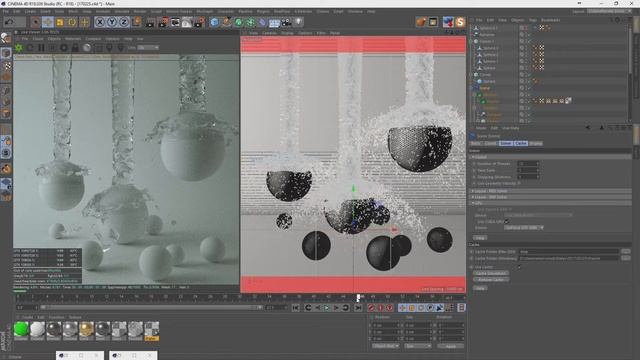This screenshot has width=640, height=360.
Task: Open the GPU Device dropdown
Action: point(524,228)
